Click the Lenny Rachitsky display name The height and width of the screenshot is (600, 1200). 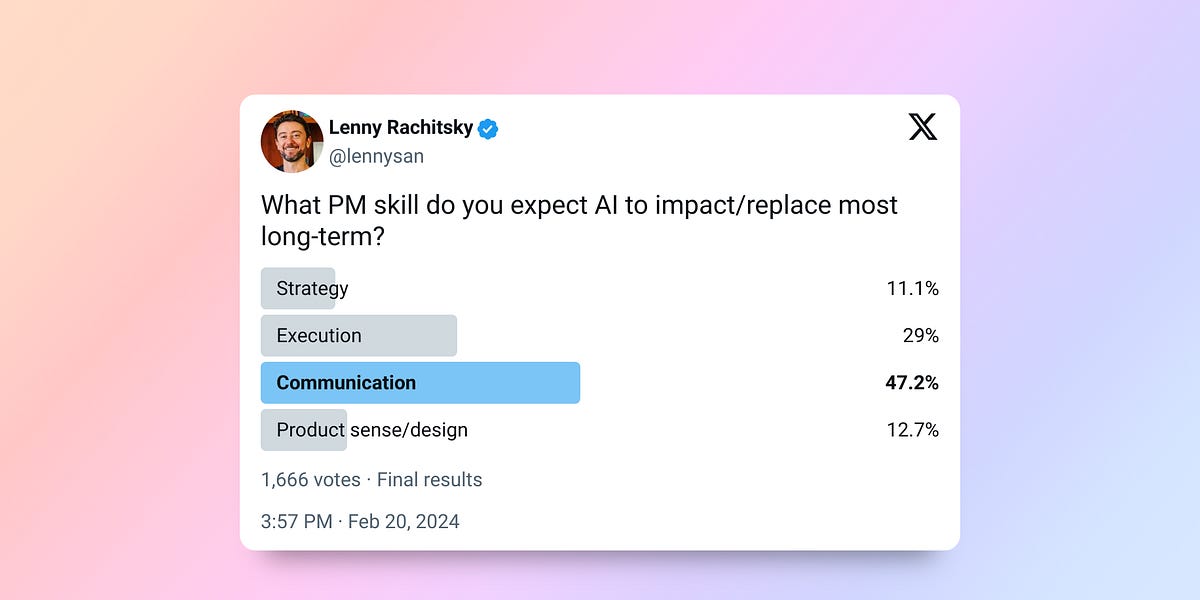click(400, 129)
